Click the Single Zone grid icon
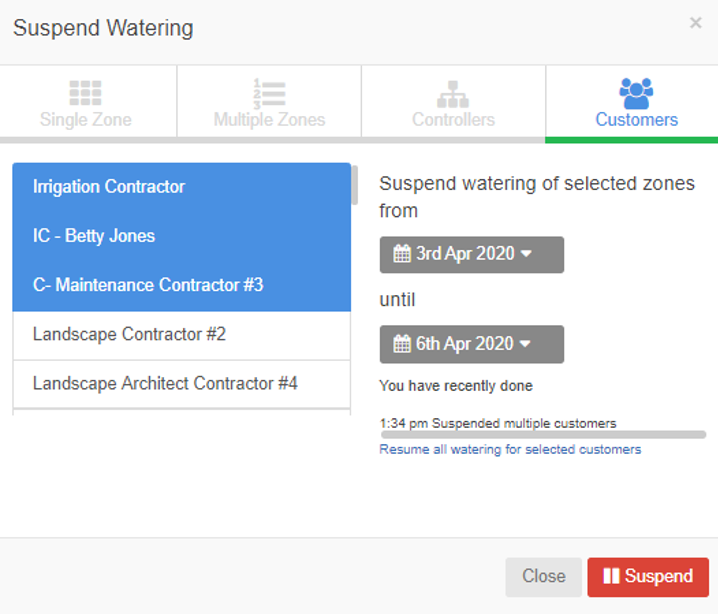Image resolution: width=718 pixels, height=614 pixels. click(86, 93)
